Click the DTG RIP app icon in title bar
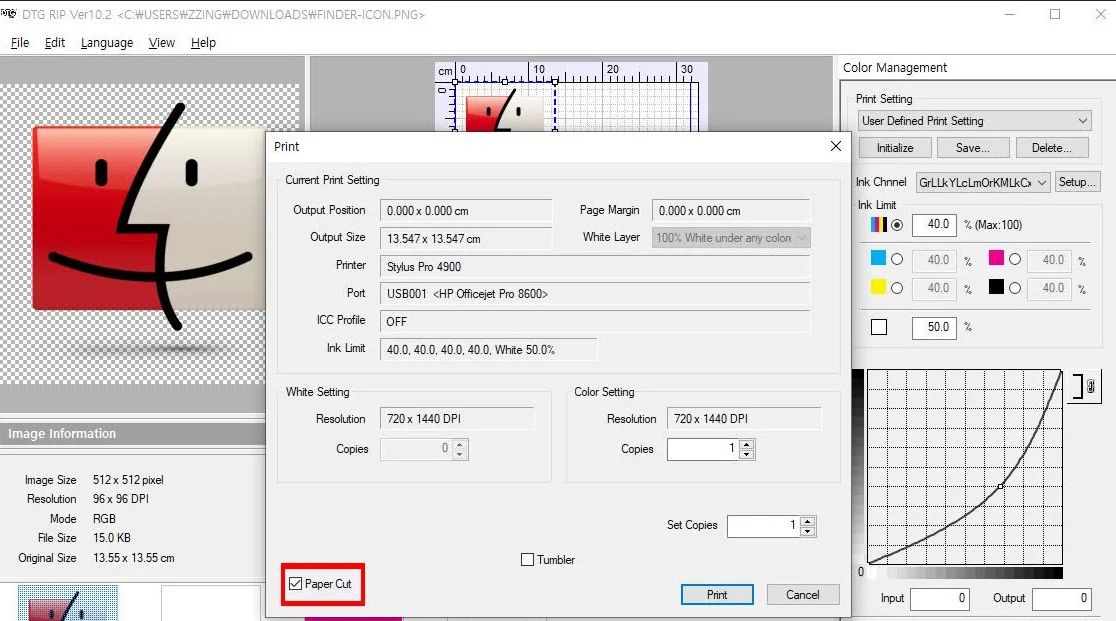Viewport: 1116px width, 621px height. tap(9, 14)
